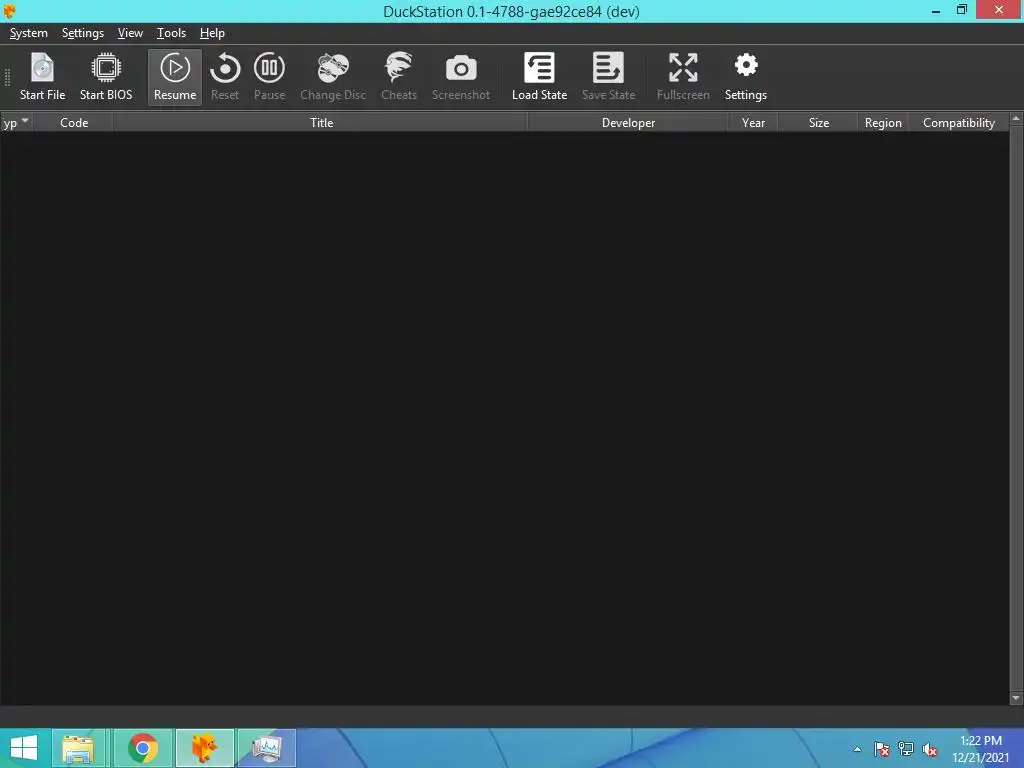Screen dimensions: 1024x768
Task: Click the DuckStation title bar duck icon
Action: tap(9, 11)
